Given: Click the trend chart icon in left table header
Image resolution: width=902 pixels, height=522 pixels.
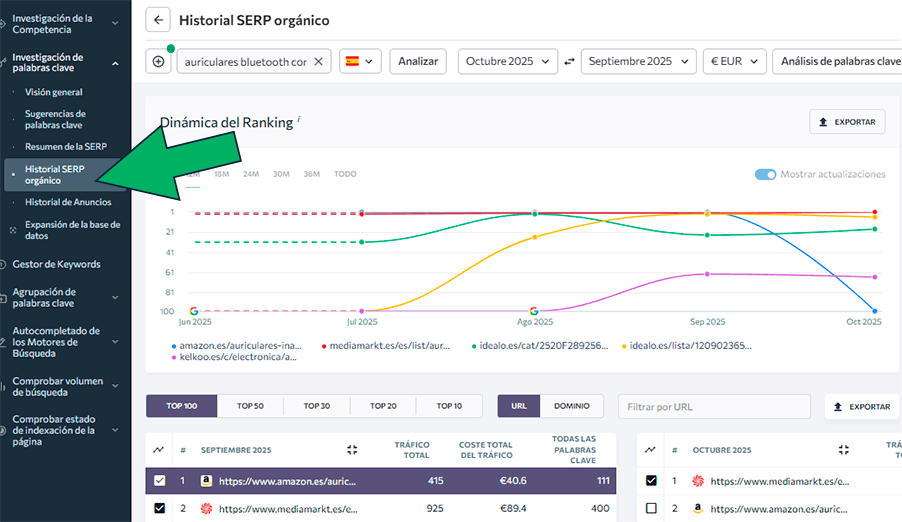Looking at the screenshot, I should click(x=159, y=450).
